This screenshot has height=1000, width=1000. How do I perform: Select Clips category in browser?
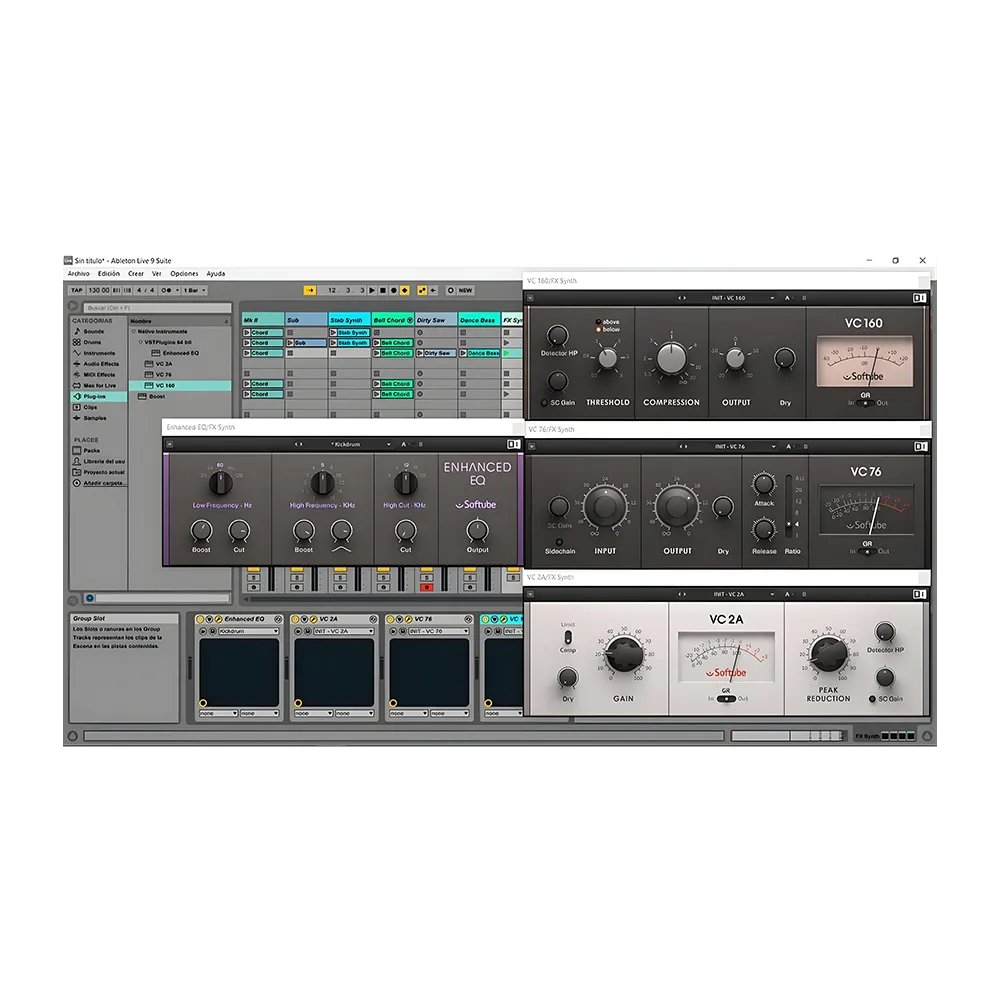(90, 408)
